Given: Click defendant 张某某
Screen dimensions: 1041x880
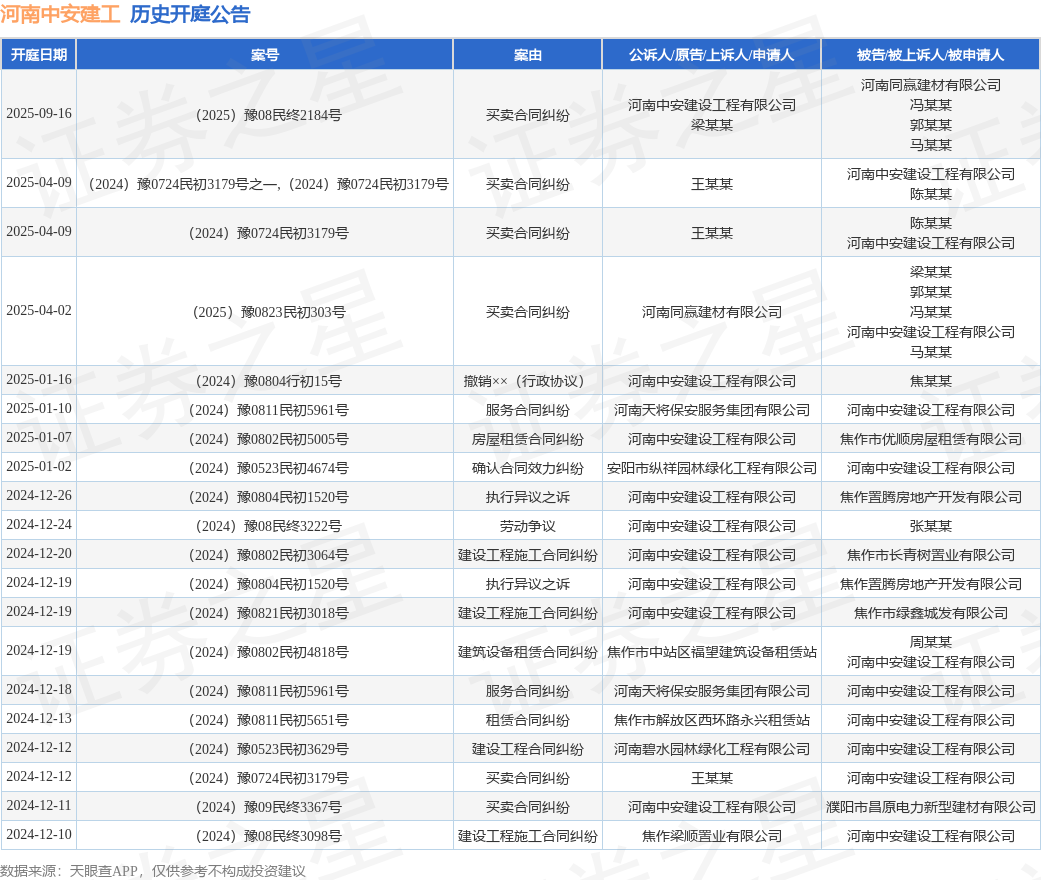Looking at the screenshot, I should pyautogui.click(x=931, y=526).
